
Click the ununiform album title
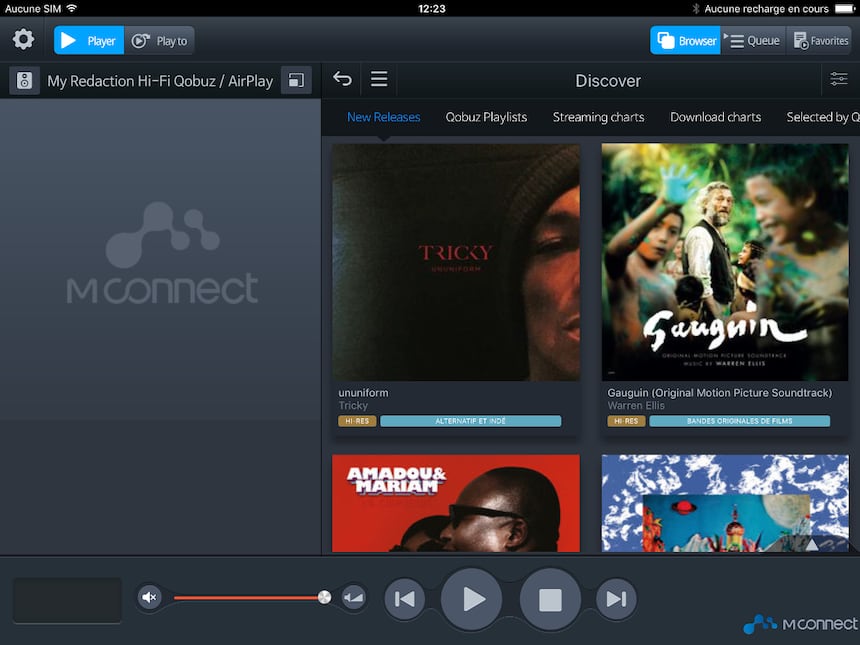tap(363, 393)
